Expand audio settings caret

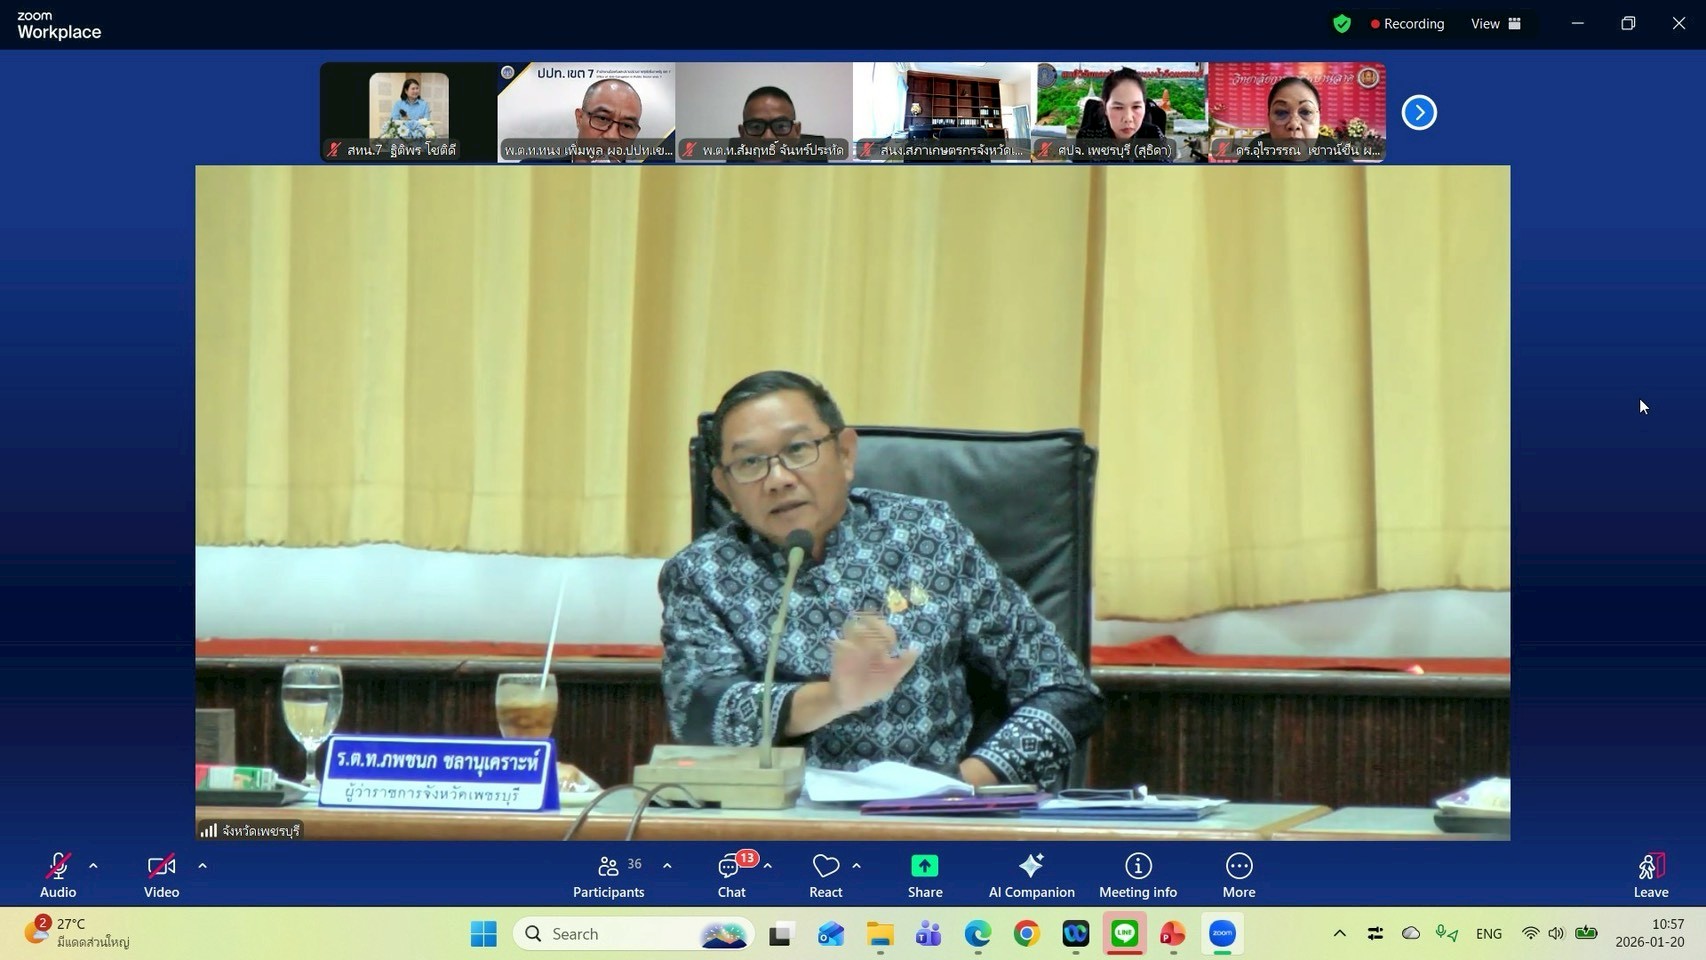pyautogui.click(x=93, y=866)
